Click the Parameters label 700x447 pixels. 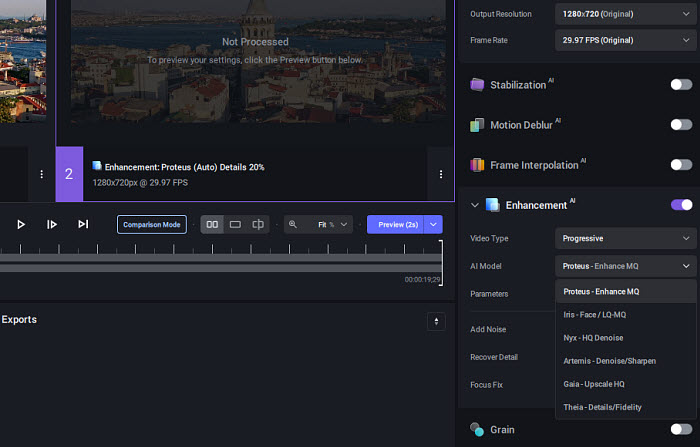(489, 294)
